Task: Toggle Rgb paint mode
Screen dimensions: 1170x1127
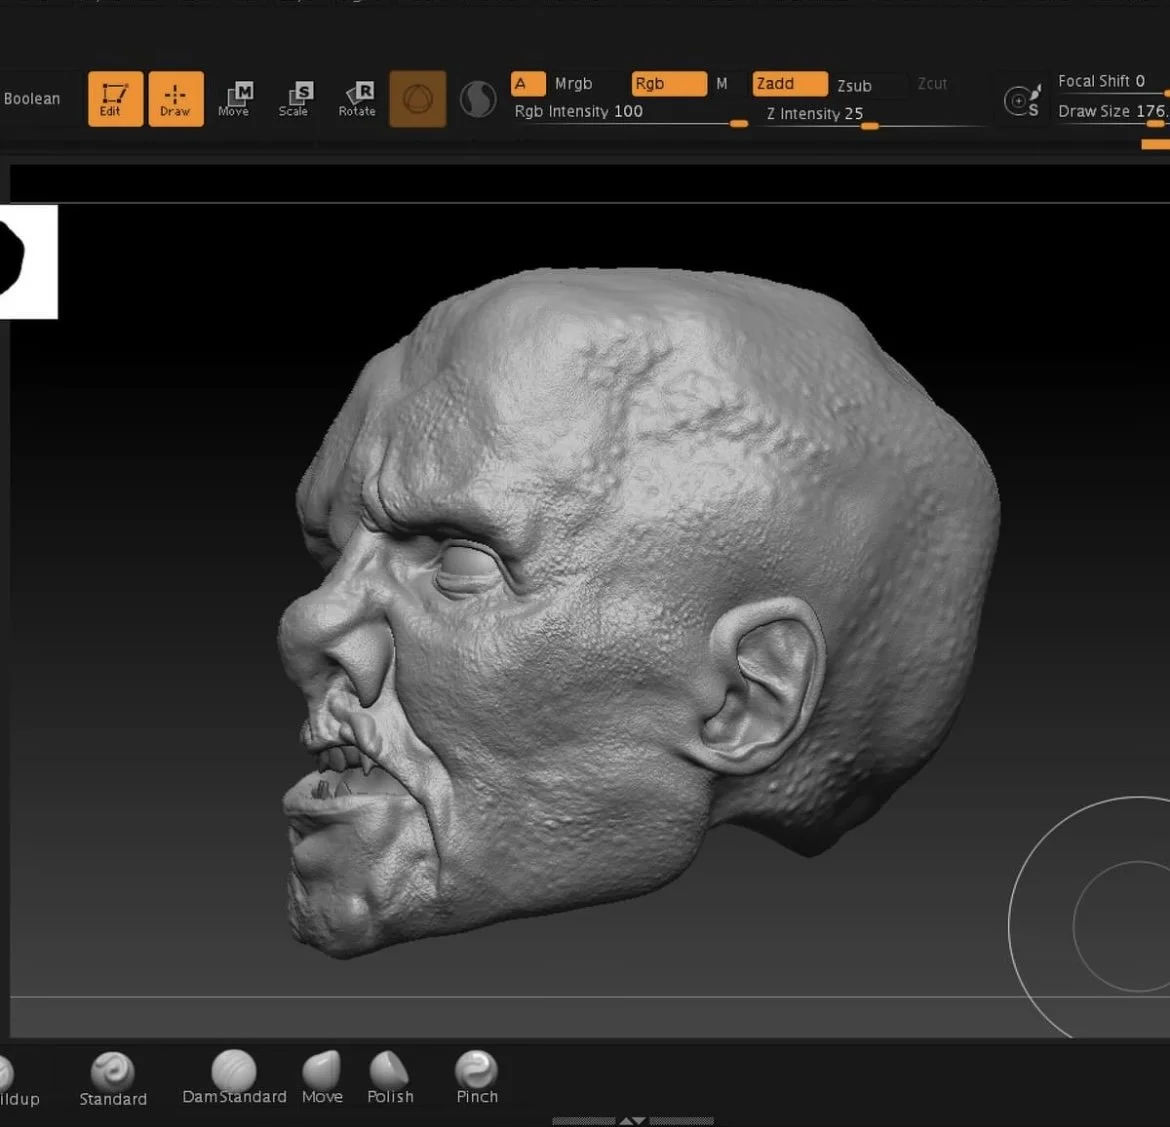Action: (x=669, y=84)
